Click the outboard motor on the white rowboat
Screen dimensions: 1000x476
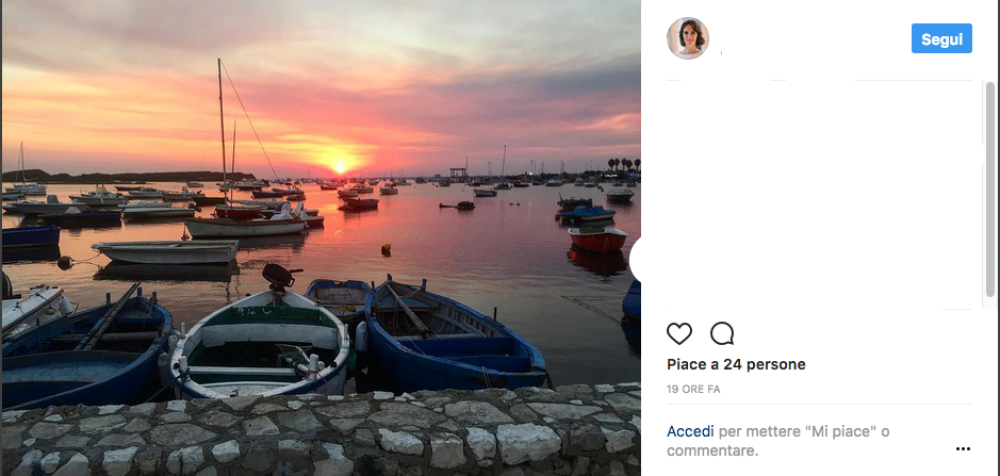(x=279, y=275)
